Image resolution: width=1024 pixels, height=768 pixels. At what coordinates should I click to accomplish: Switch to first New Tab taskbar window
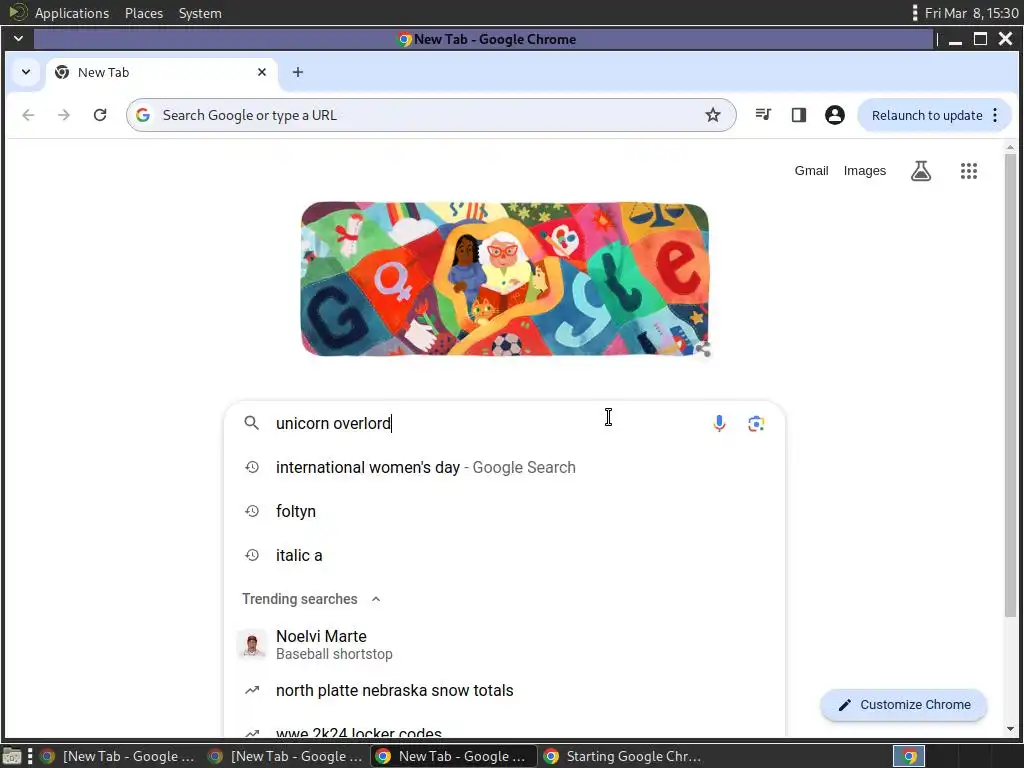tap(118, 756)
